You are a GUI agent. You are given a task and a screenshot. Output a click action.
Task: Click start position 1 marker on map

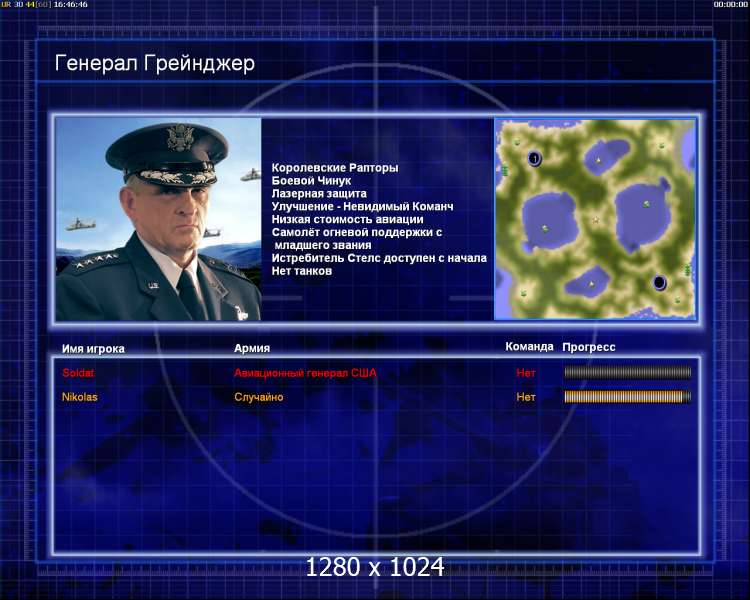click(534, 158)
